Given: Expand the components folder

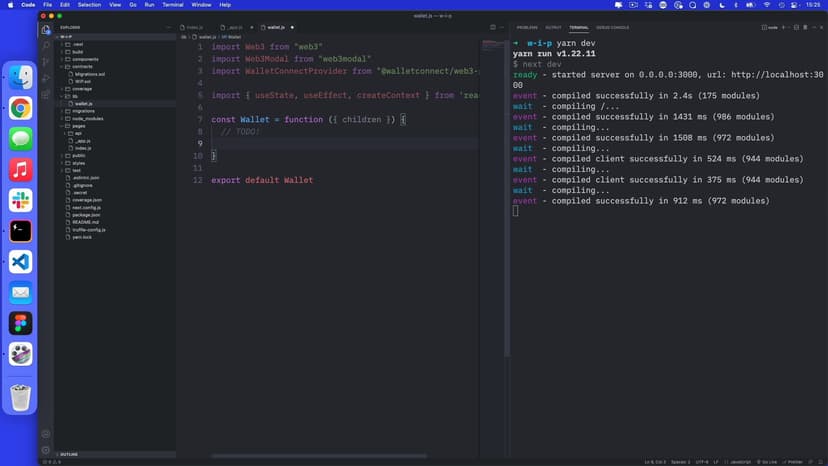Looking at the screenshot, I should 85,59.
